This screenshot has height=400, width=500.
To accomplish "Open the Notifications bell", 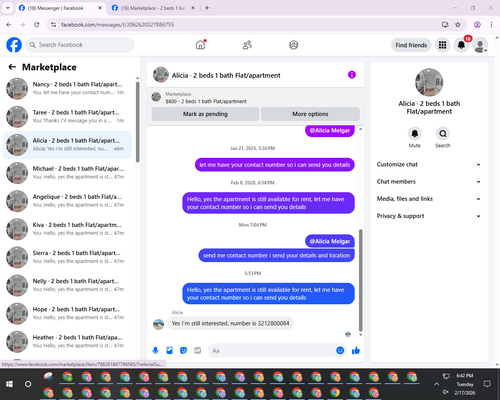I will click(x=461, y=45).
